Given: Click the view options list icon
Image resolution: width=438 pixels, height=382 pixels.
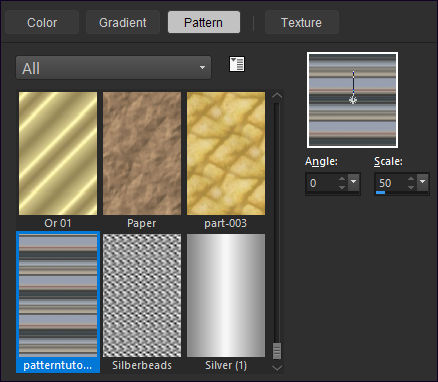Looking at the screenshot, I should point(237,64).
